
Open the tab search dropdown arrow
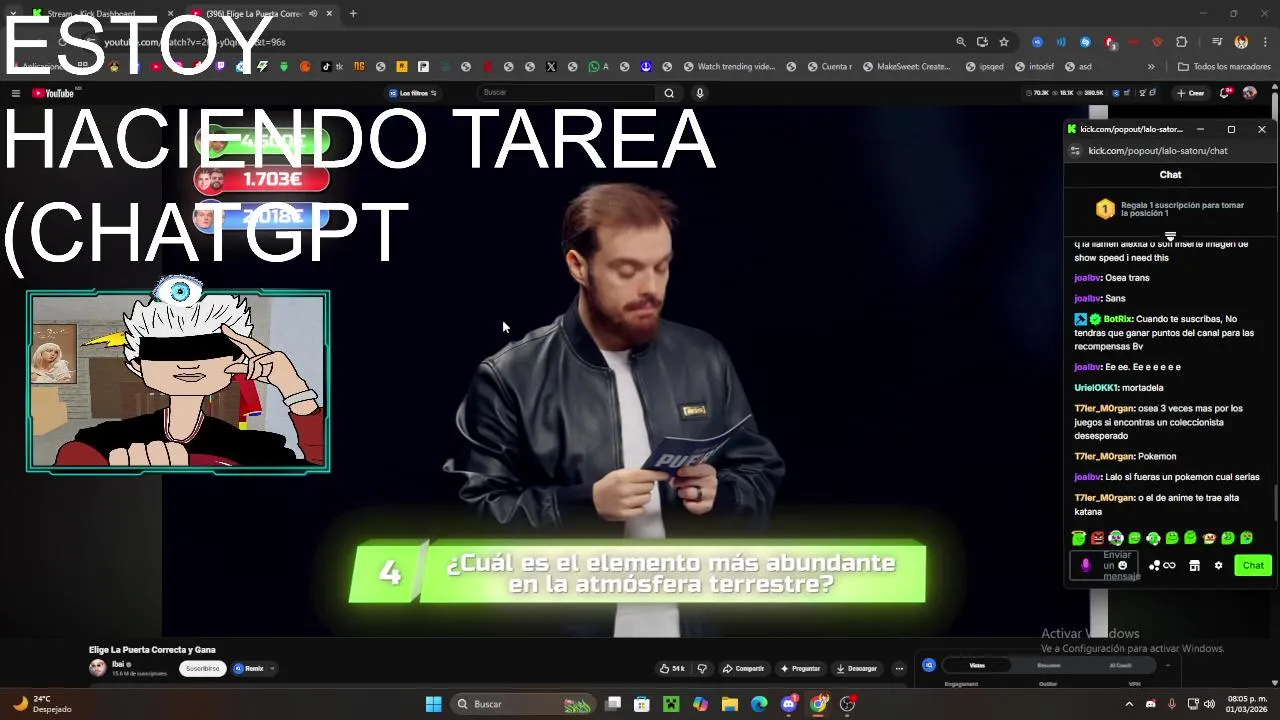pos(12,14)
